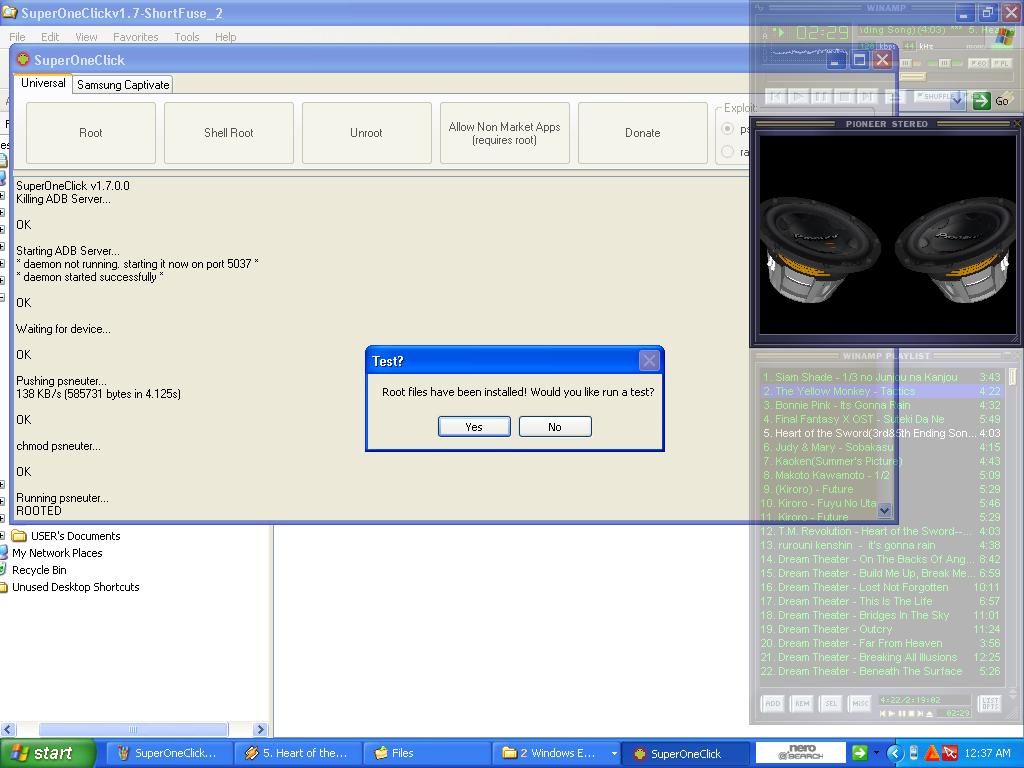The image size is (1024, 768).
Task: Select USER's Documents folder in tree
Action: point(67,536)
